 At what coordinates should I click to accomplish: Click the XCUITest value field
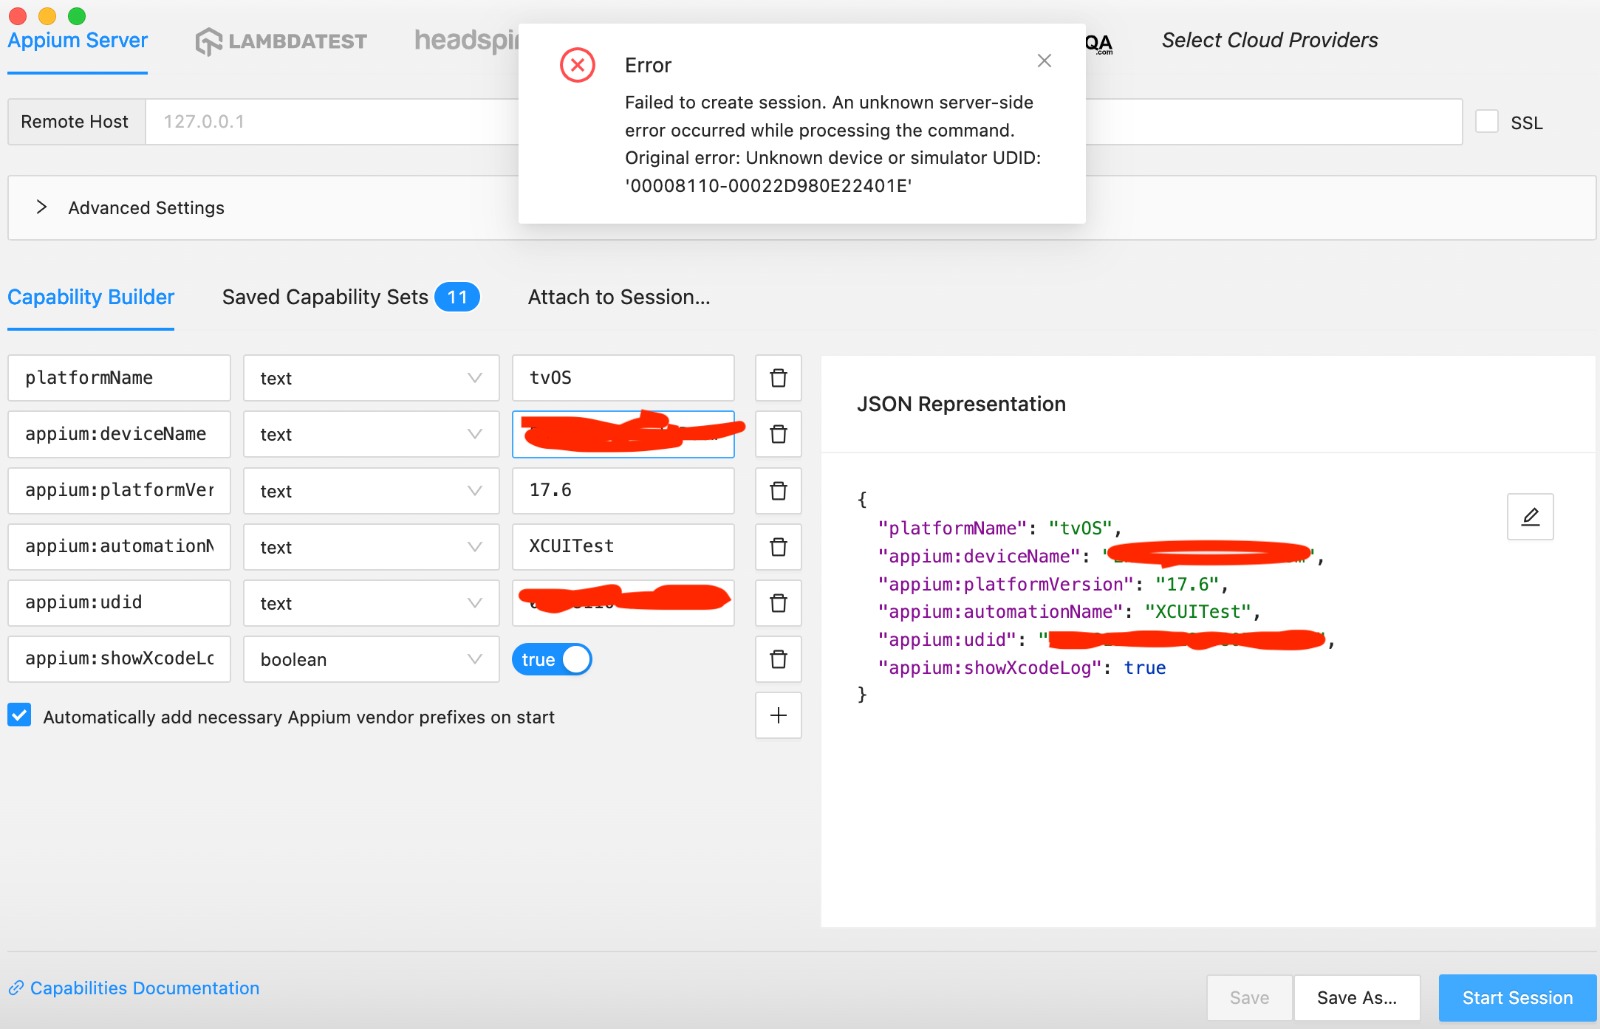[623, 547]
